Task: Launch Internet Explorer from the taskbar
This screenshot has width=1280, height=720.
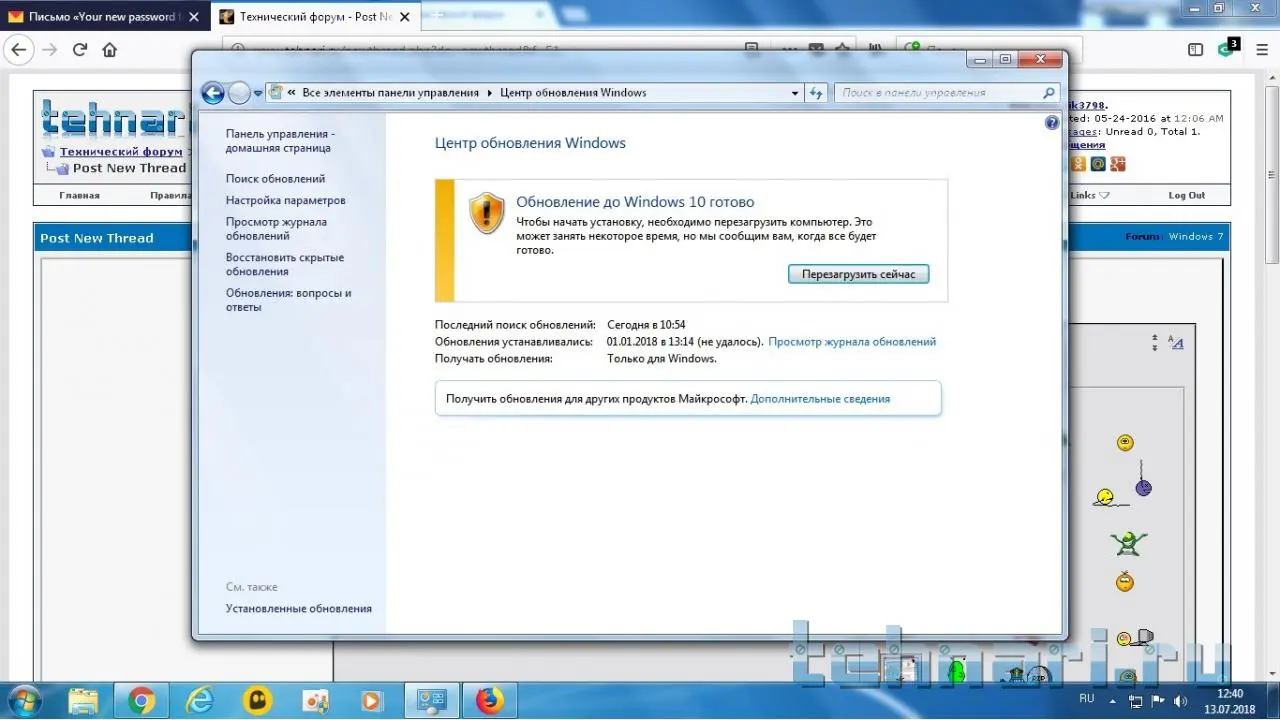Action: click(200, 700)
